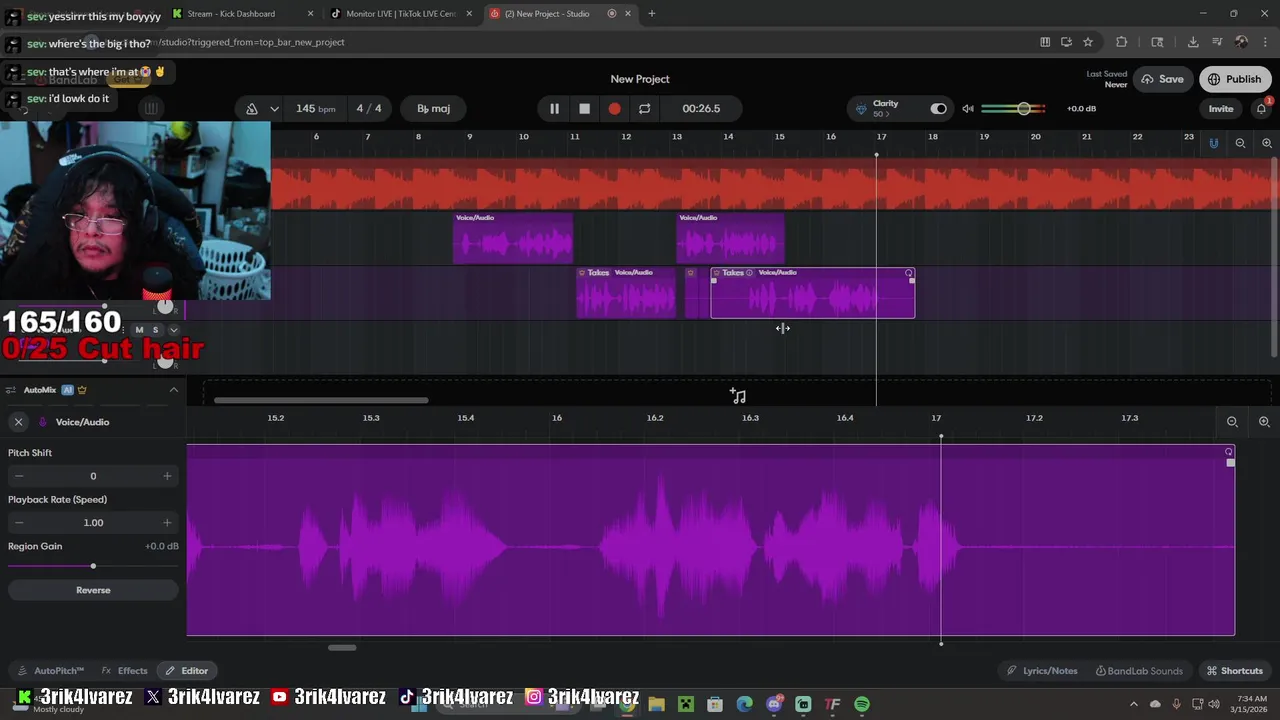Close the Voice/Audio editor panel
Viewport: 1280px width, 720px height.
pos(18,422)
